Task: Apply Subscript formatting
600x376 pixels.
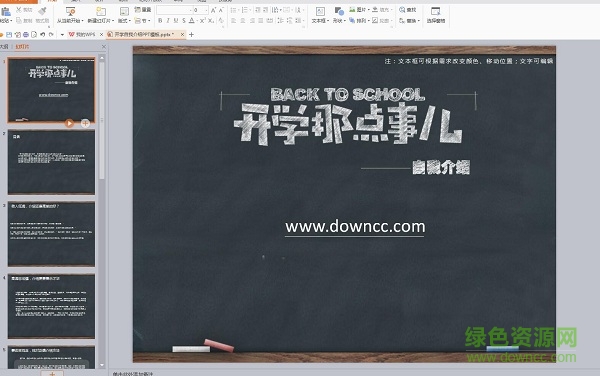Action: 211,21
